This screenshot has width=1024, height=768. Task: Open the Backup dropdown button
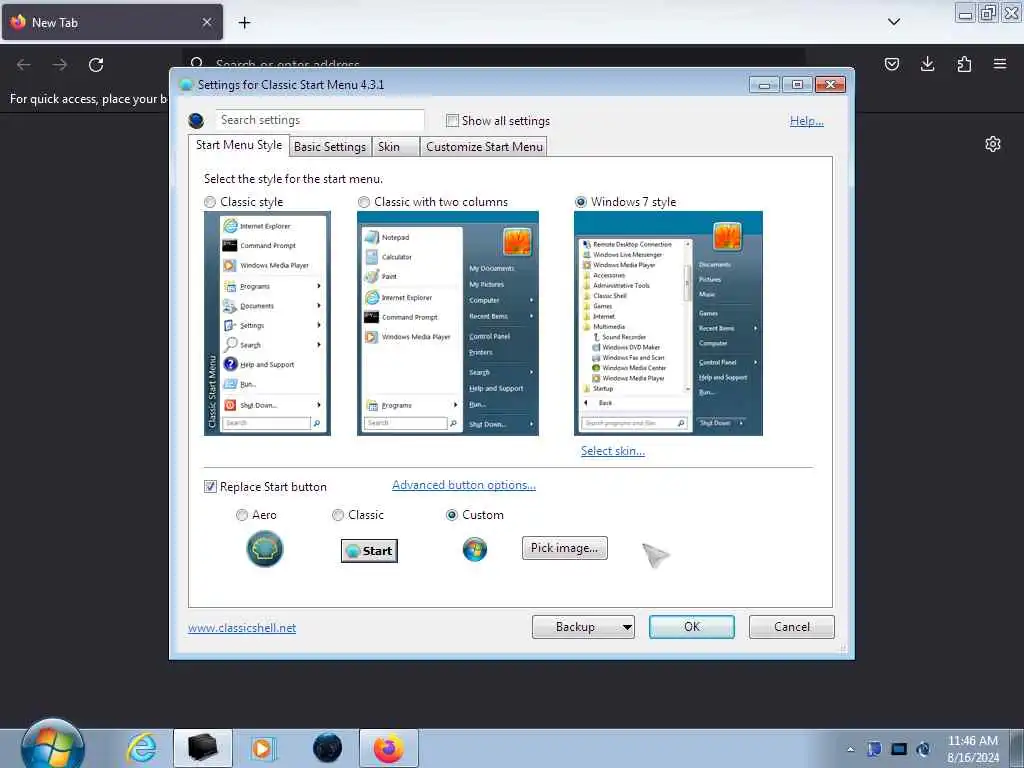(583, 627)
